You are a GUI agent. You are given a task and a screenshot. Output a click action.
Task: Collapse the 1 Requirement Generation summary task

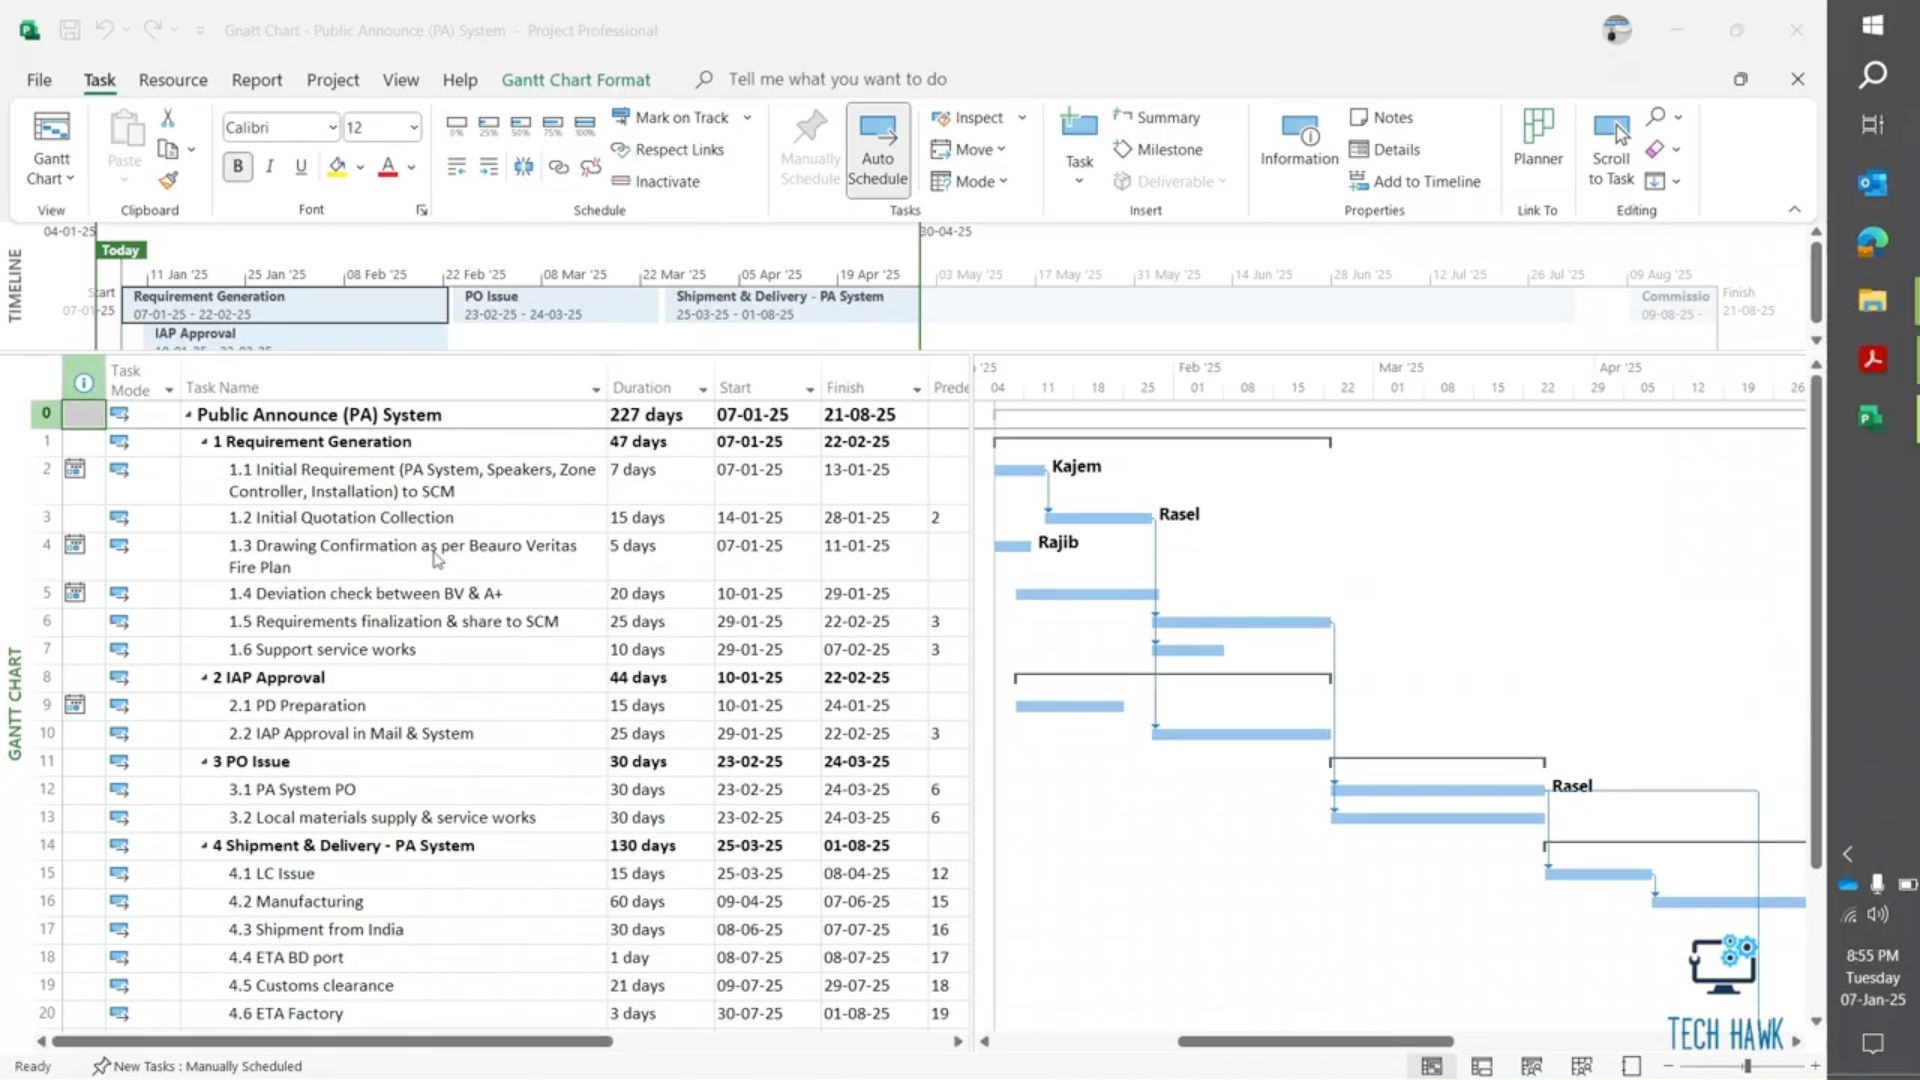coord(204,442)
